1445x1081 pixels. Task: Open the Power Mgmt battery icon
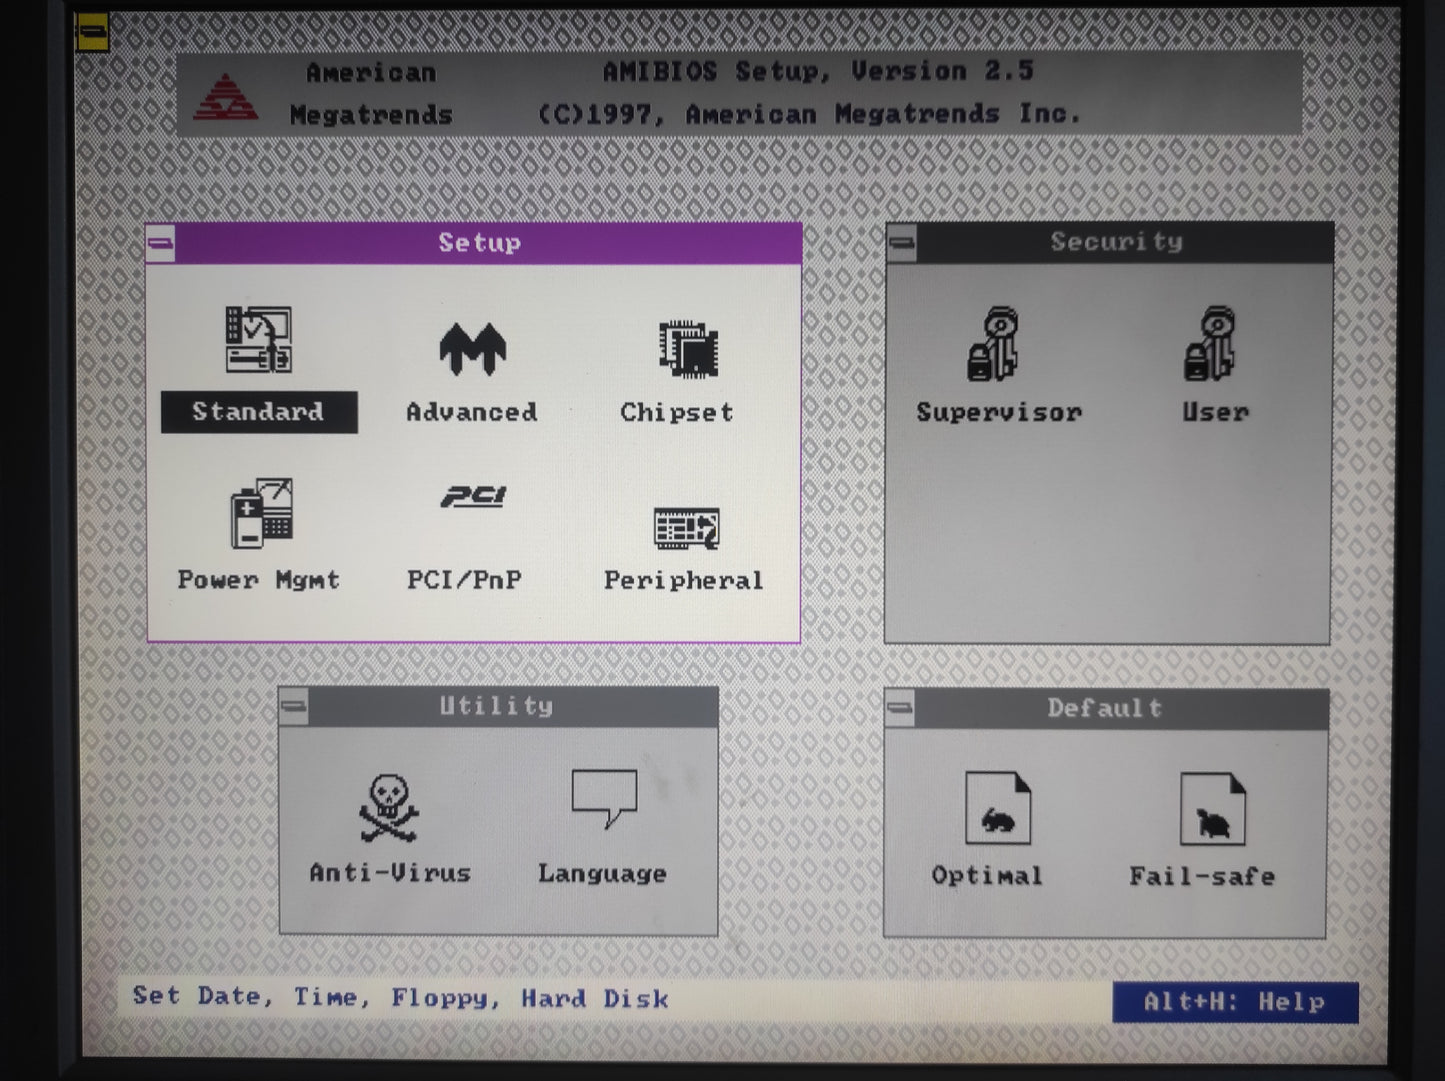click(x=260, y=514)
